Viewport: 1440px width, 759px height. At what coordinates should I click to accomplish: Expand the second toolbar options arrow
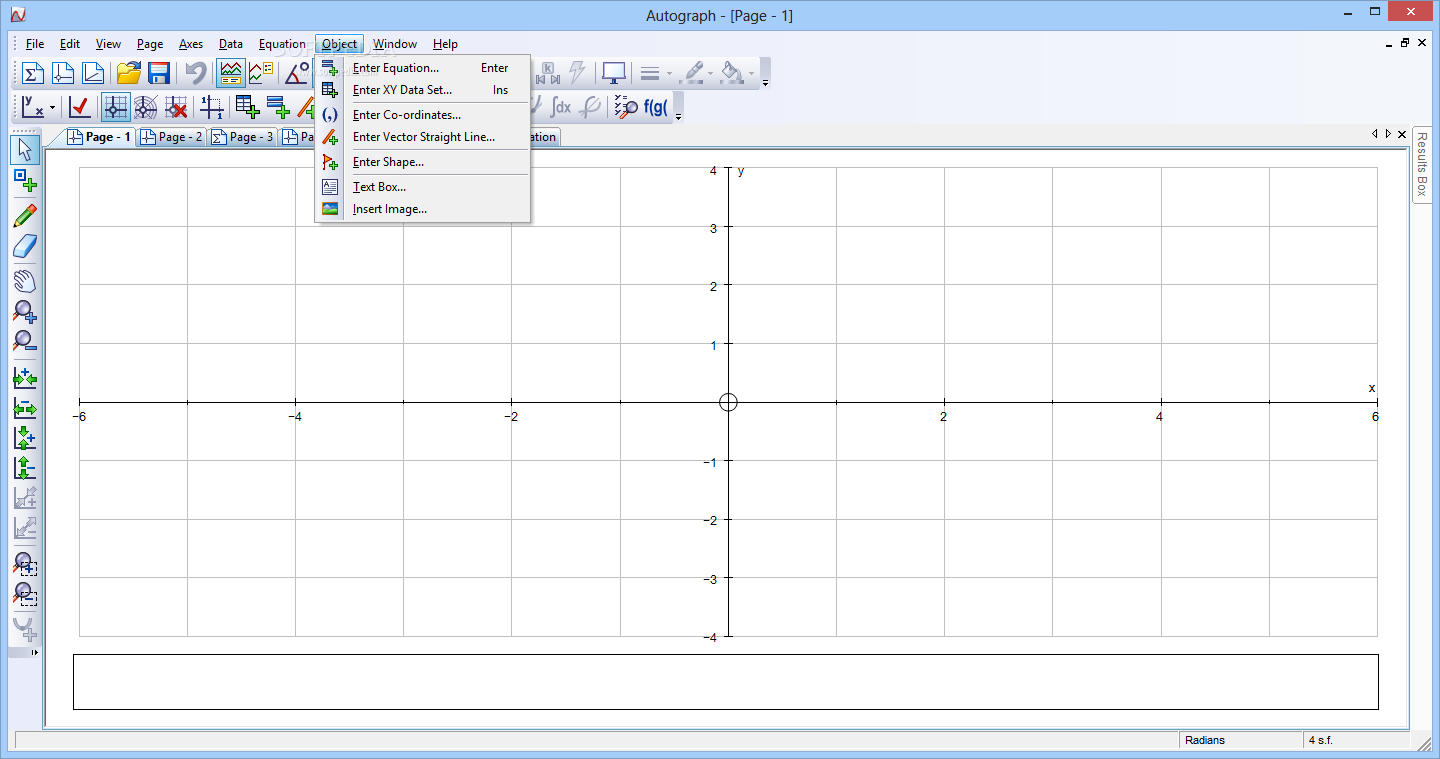(x=678, y=117)
